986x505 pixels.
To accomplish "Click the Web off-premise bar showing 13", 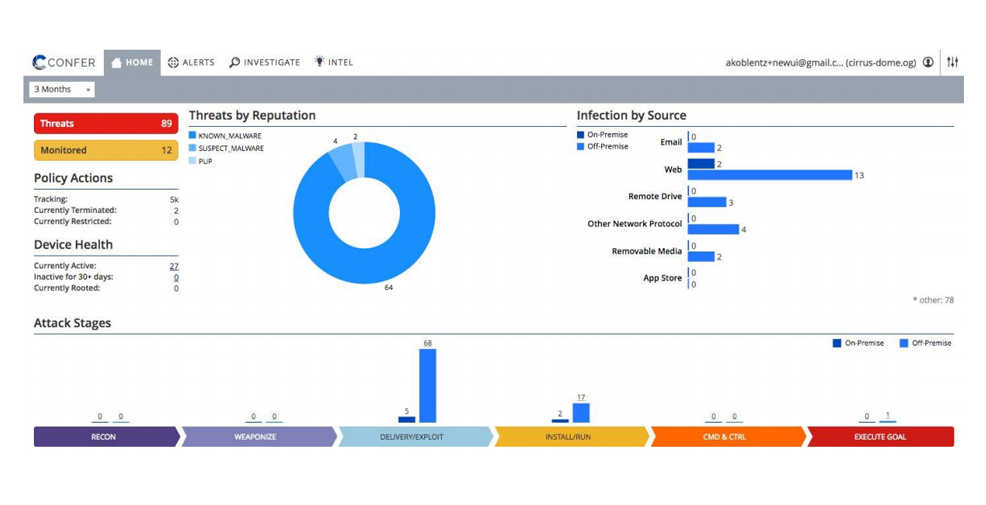I will click(x=770, y=175).
